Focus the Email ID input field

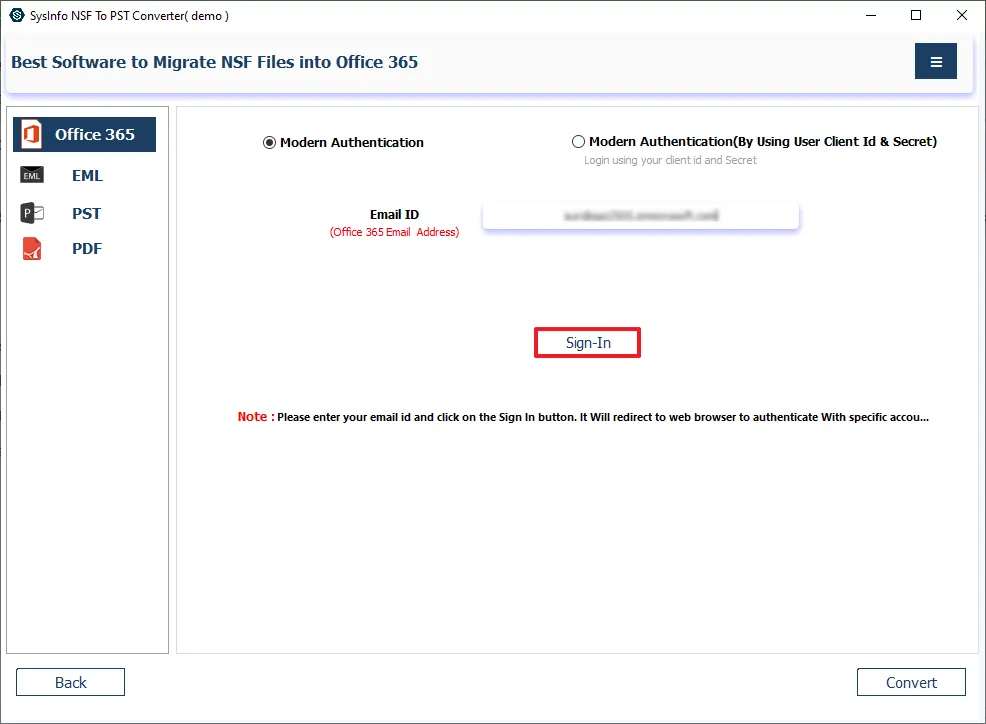[640, 216]
